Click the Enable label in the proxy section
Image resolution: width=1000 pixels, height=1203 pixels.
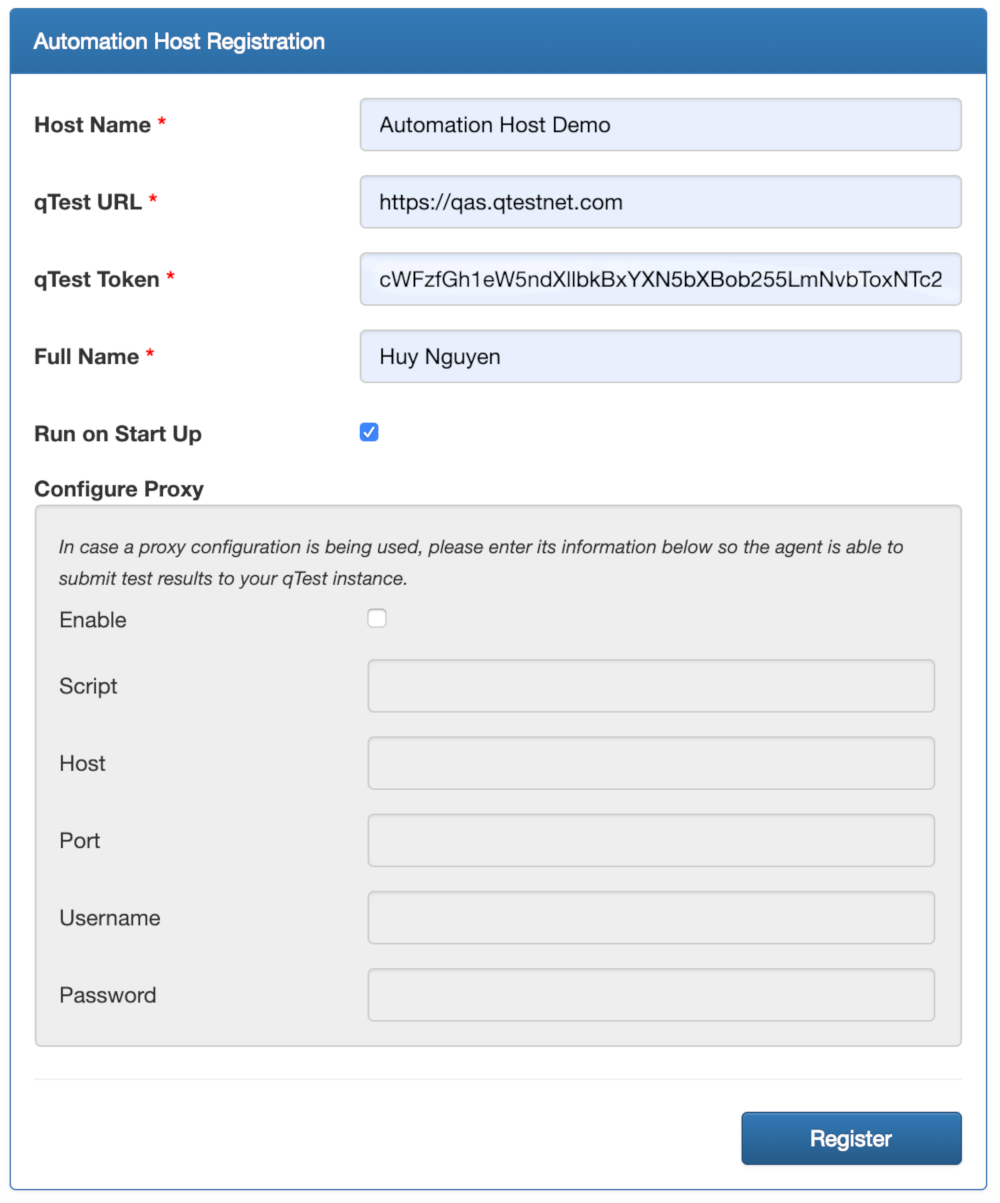(x=92, y=619)
